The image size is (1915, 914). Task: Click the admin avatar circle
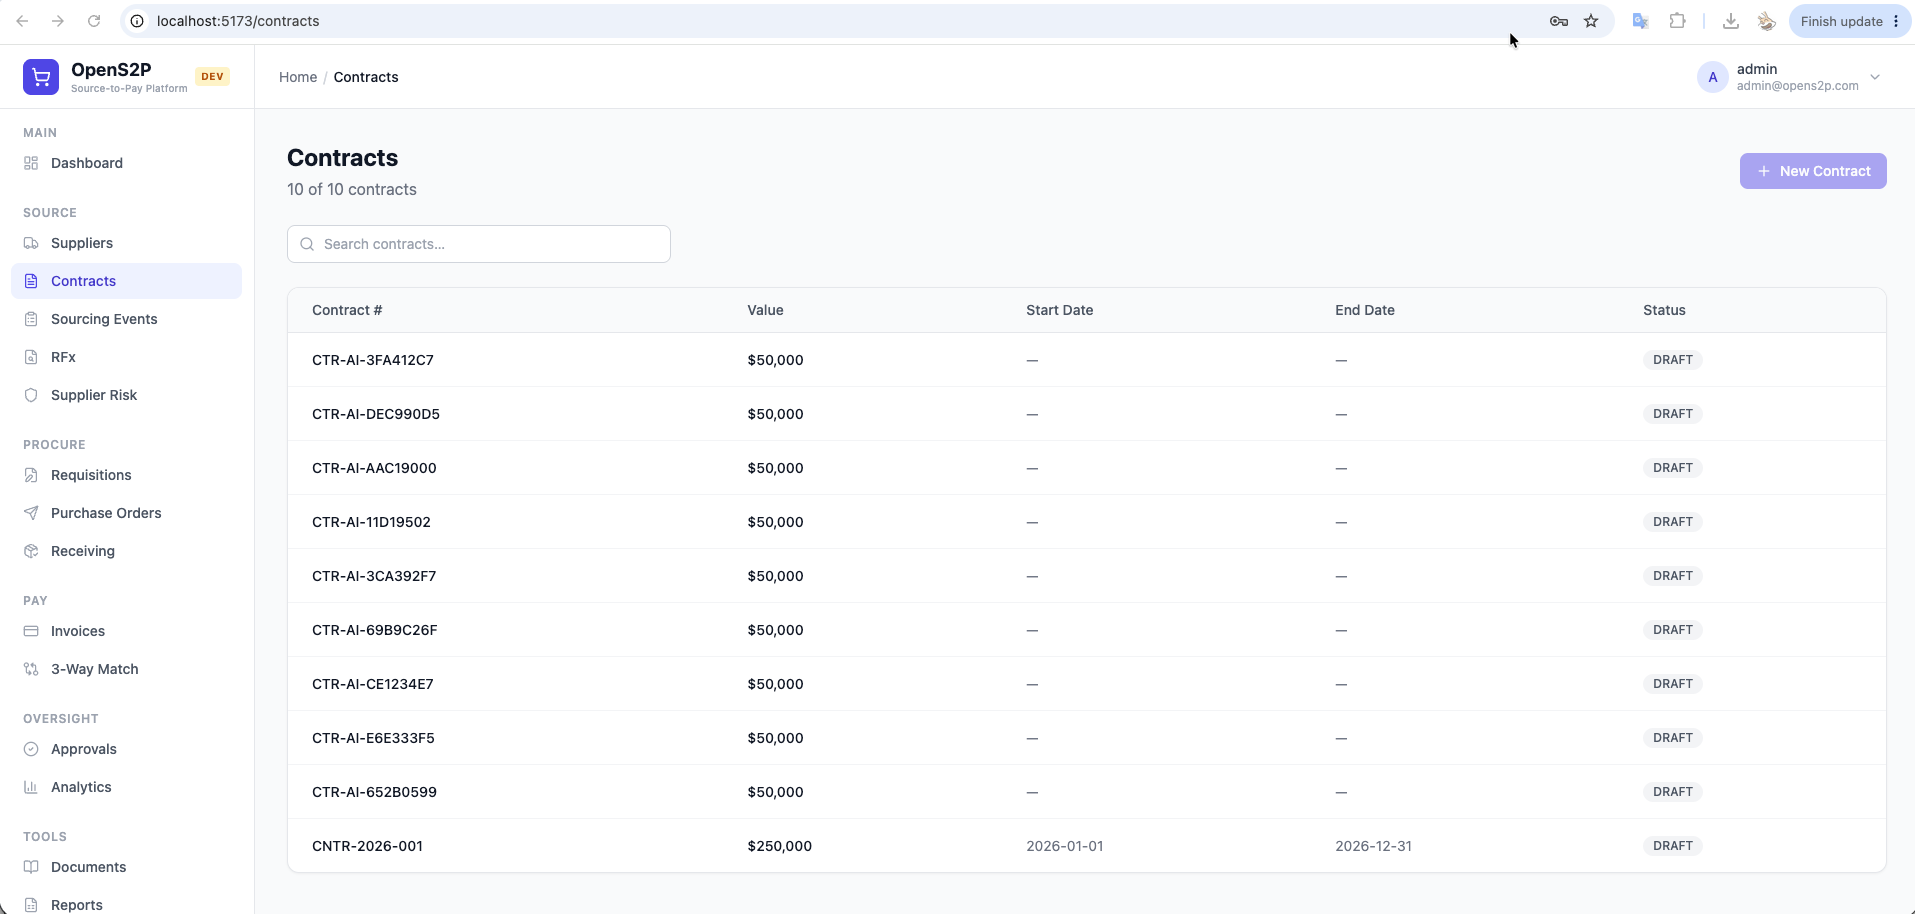tap(1713, 77)
